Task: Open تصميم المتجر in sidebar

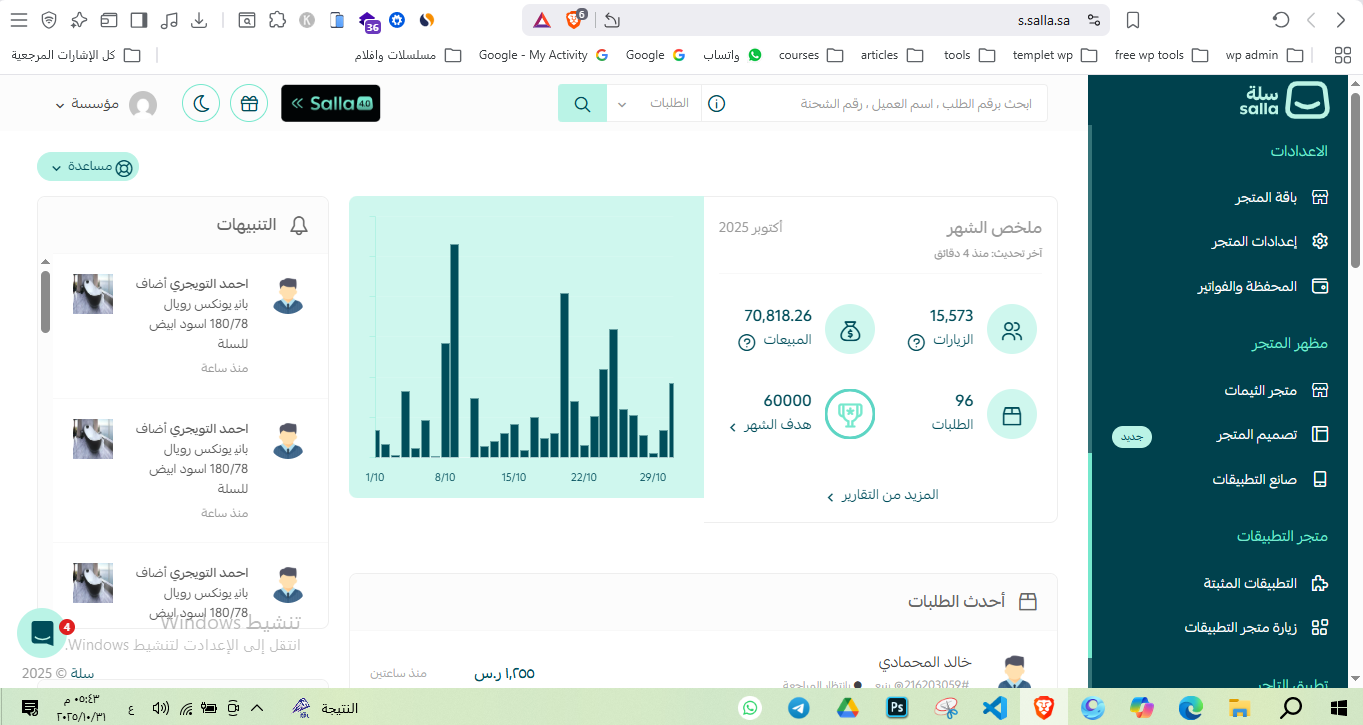Action: click(x=1272, y=435)
